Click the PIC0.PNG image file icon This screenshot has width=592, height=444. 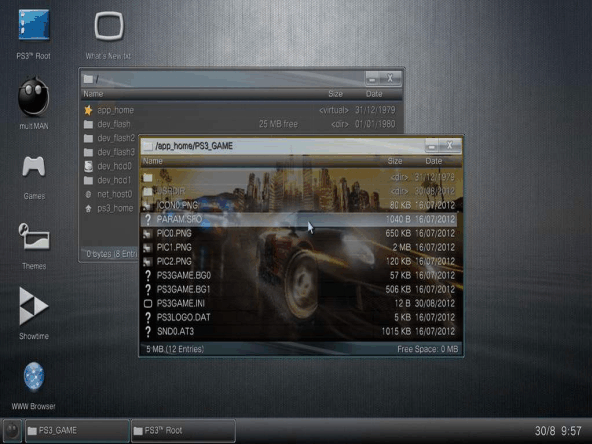147,234
